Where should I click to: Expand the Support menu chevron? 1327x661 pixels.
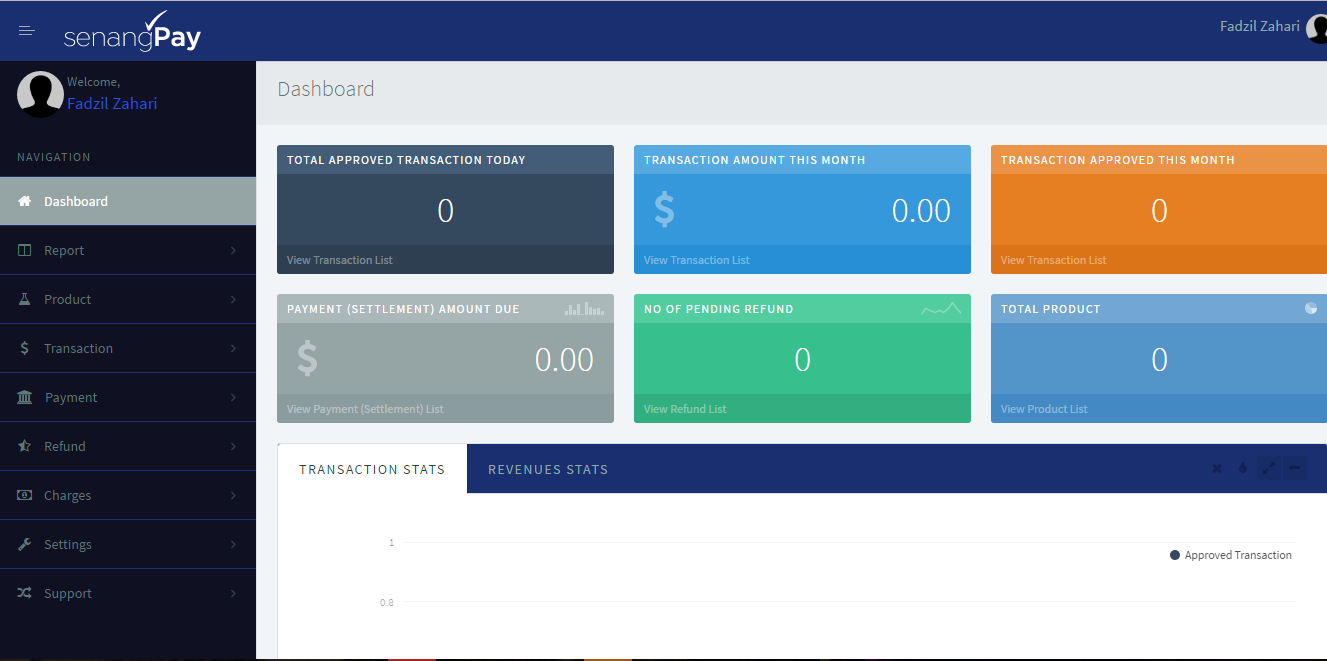[x=233, y=593]
